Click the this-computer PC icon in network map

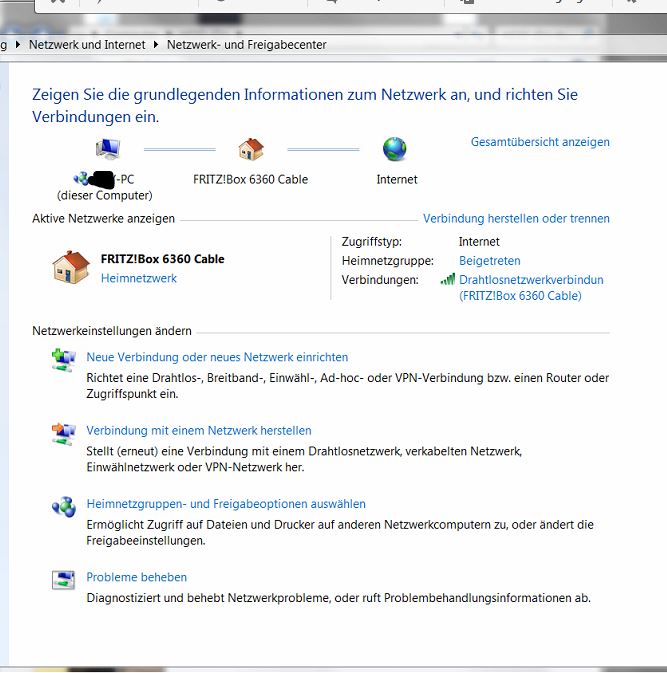(108, 149)
